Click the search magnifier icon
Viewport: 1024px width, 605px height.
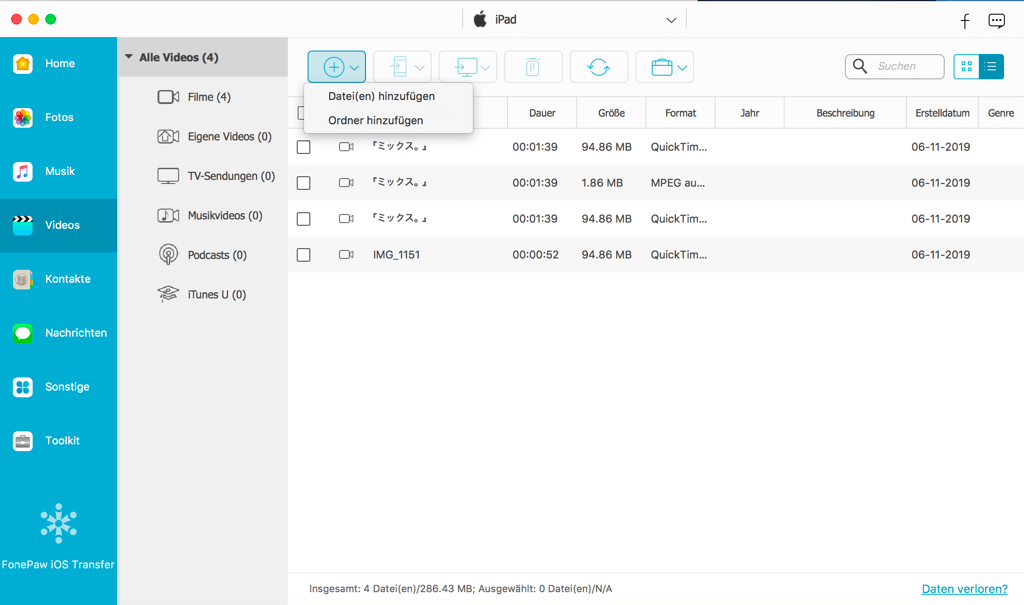coord(860,66)
